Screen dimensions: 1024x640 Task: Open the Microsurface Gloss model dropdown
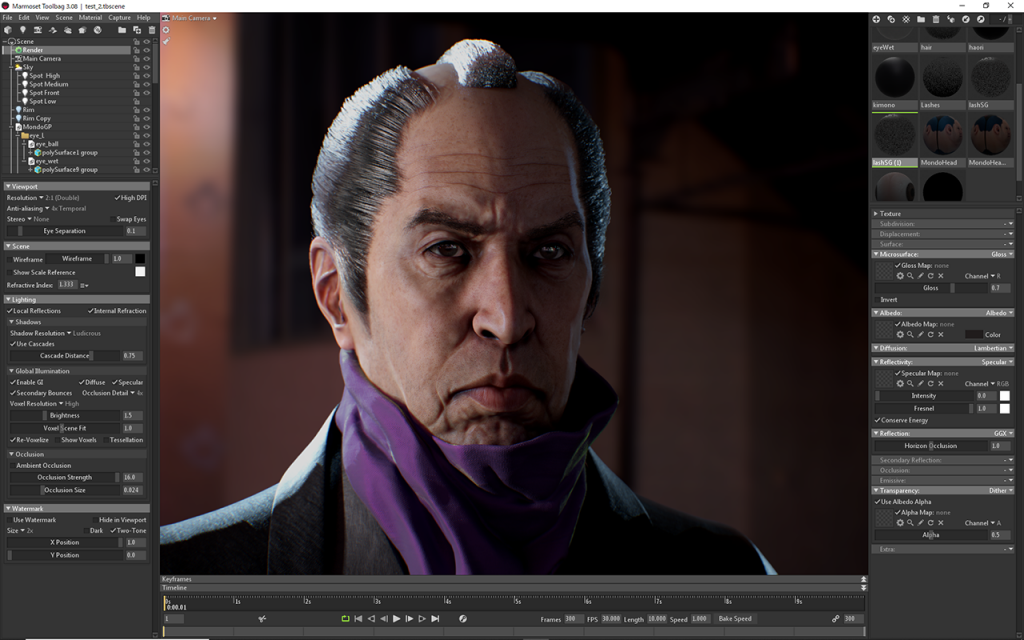tap(1002, 254)
